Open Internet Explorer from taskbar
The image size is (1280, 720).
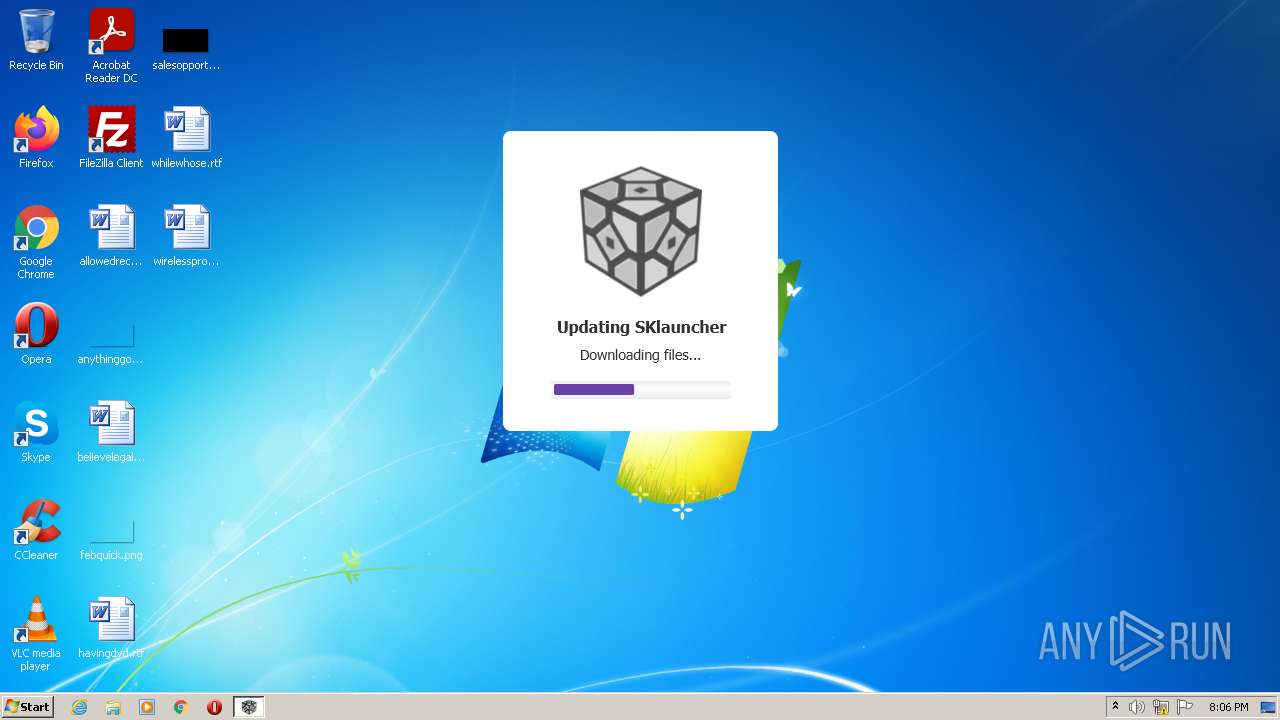coord(80,707)
